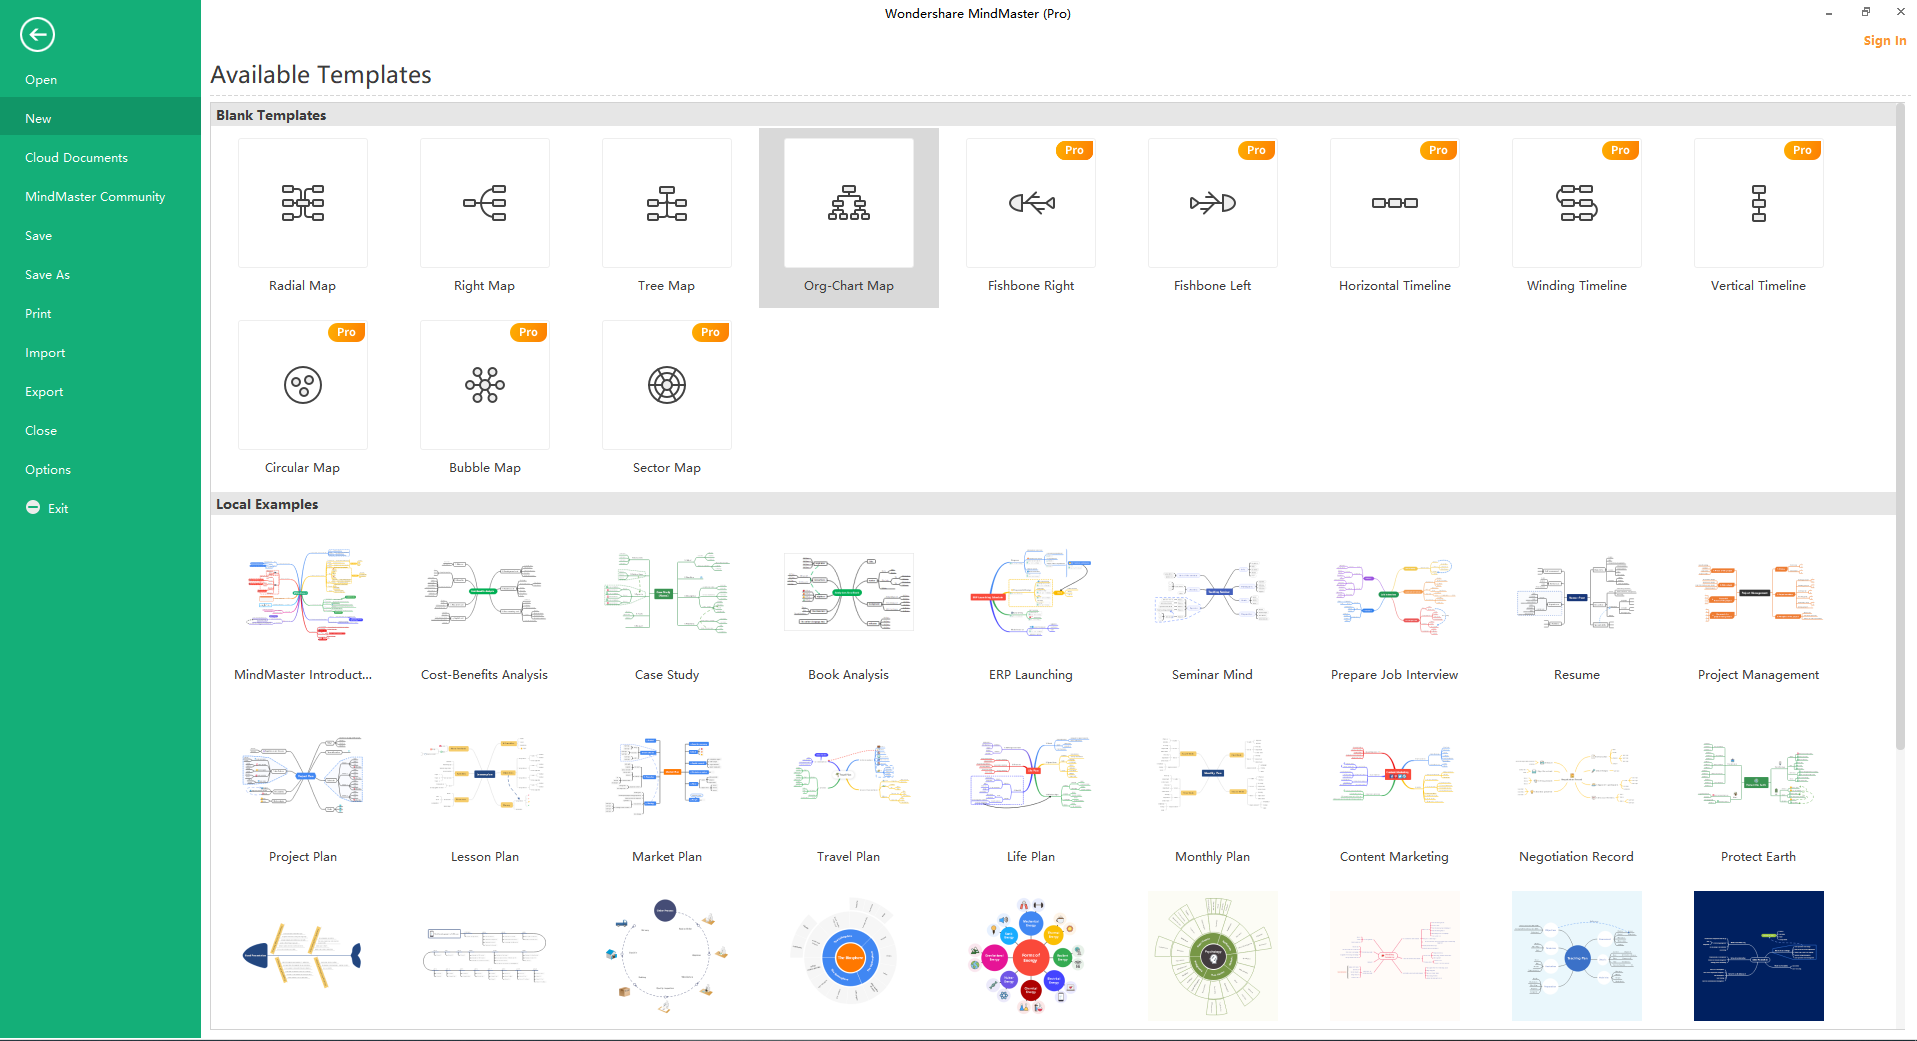
Task: Open the ERP Launching example
Action: point(1031,592)
